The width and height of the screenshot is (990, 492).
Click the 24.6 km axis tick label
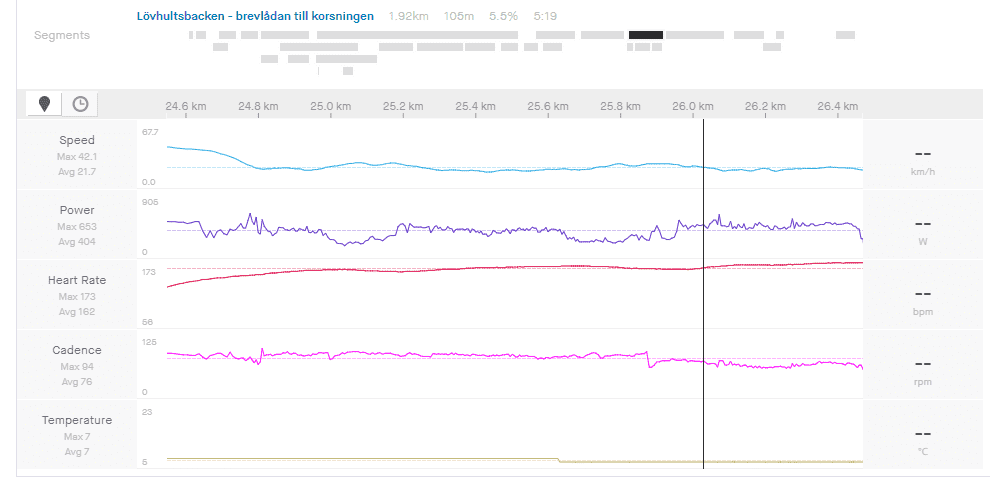186,106
